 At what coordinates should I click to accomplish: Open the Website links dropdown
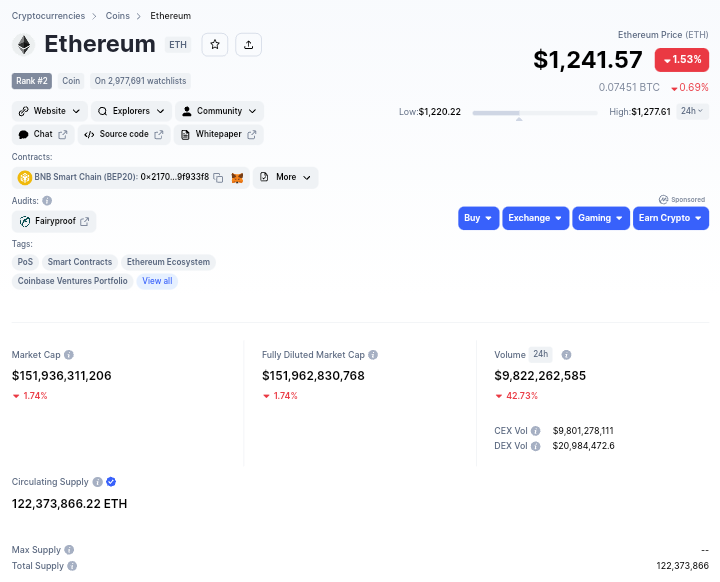click(x=50, y=111)
